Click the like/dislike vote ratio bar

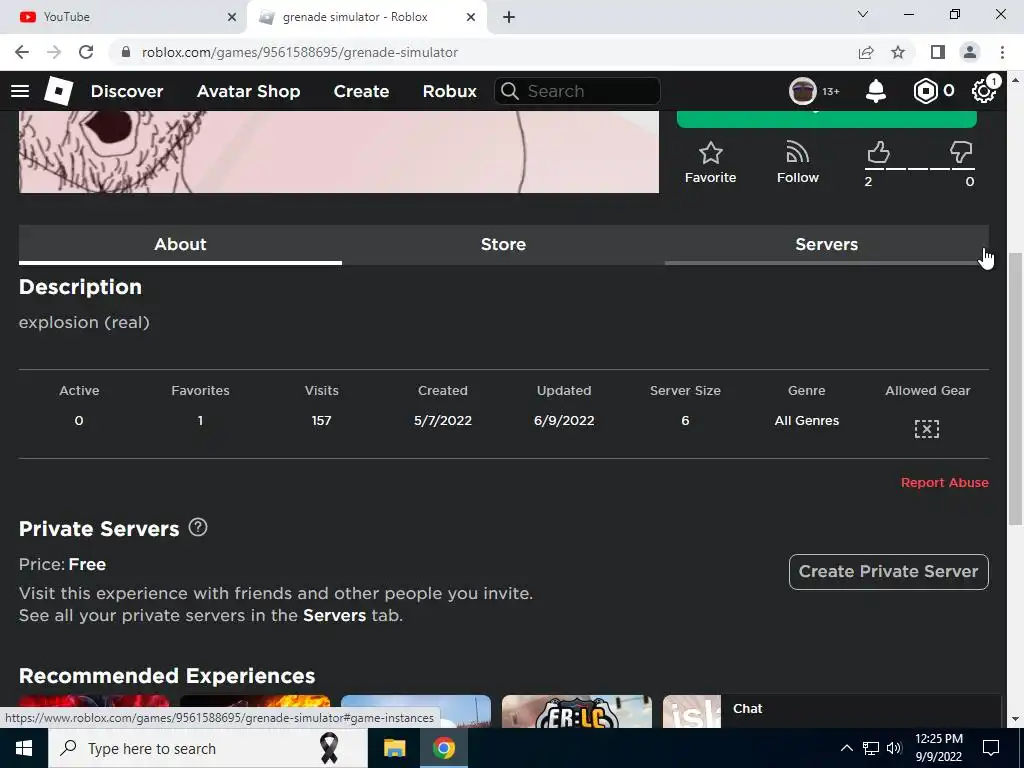pos(919,168)
